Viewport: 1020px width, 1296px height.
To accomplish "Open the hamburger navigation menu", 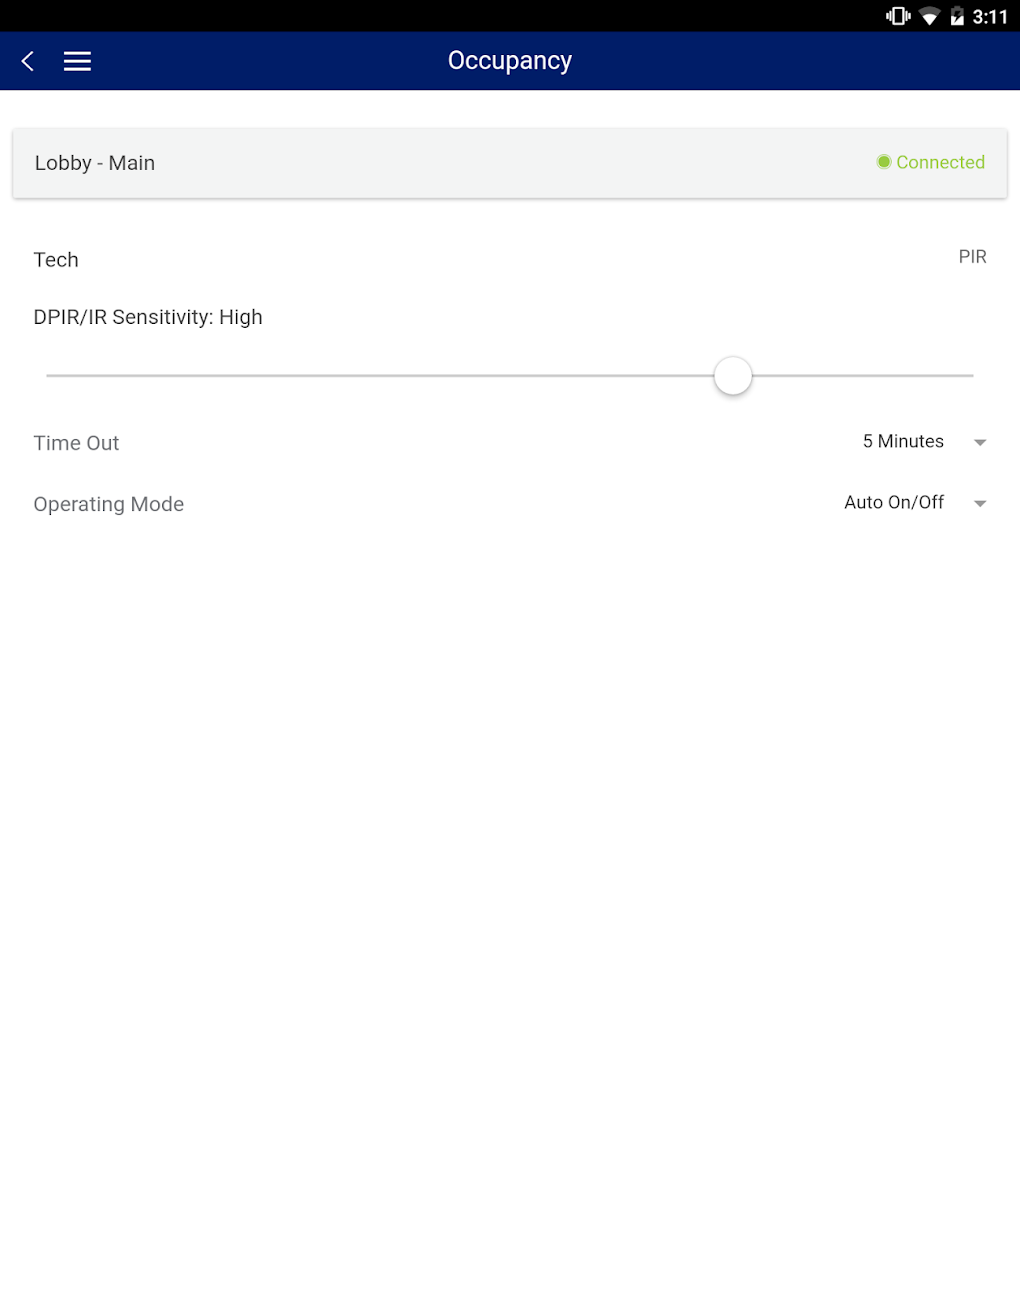I will point(77,61).
